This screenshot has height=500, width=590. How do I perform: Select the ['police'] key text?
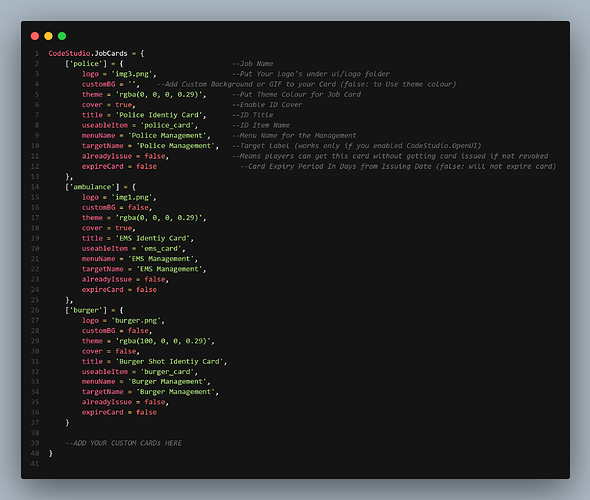coord(86,64)
